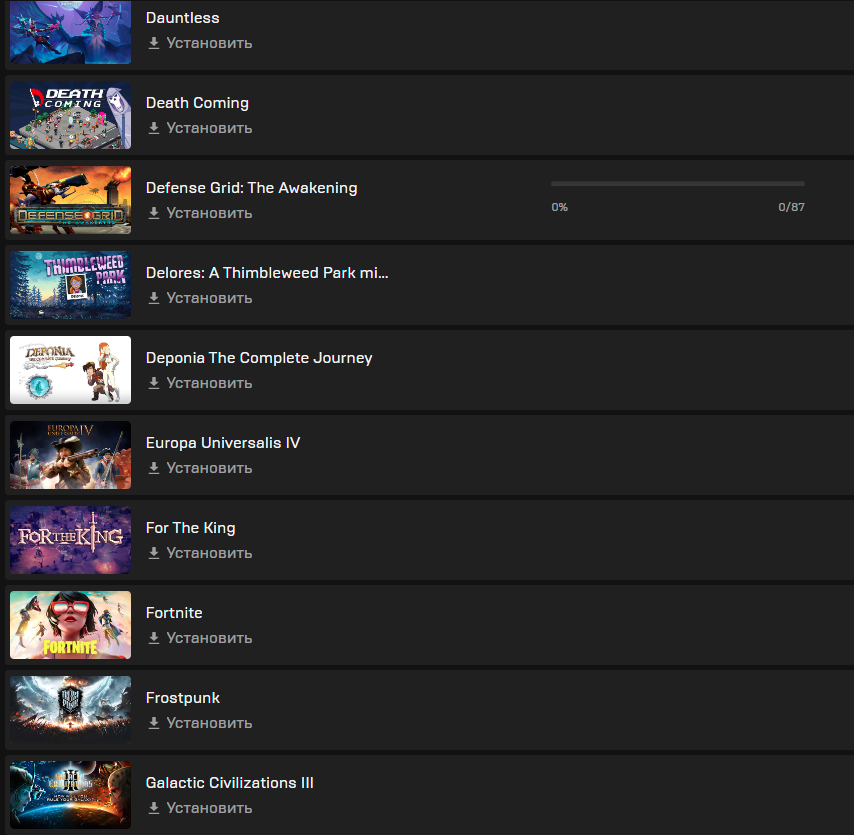The image size is (854, 835).
Task: Click download icon under For The King
Action: (x=154, y=553)
